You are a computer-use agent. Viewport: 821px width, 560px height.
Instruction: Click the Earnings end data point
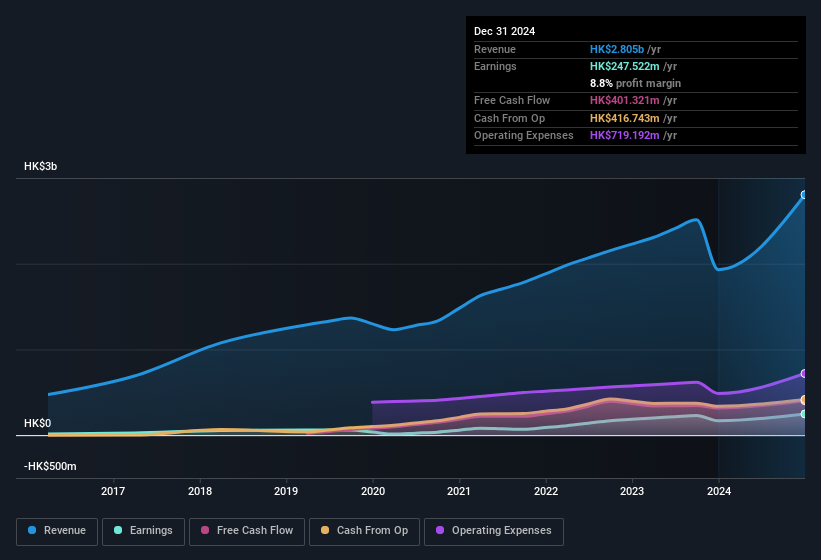[804, 414]
